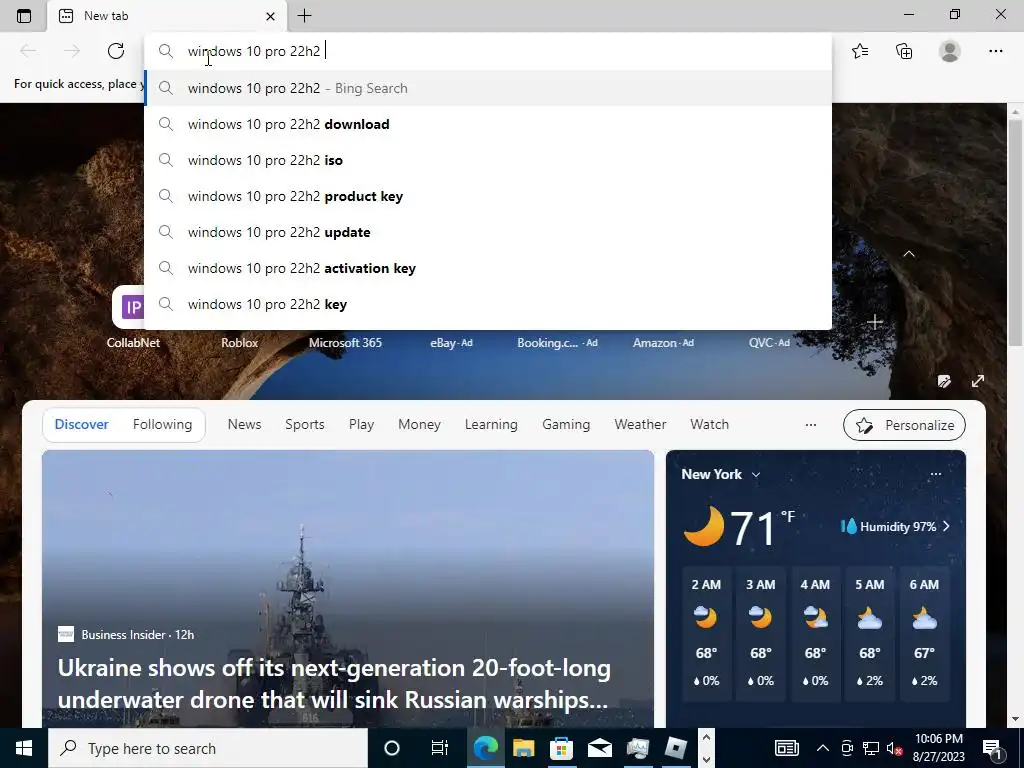Collapse quick links with up chevron
The image size is (1024, 768).
(908, 253)
